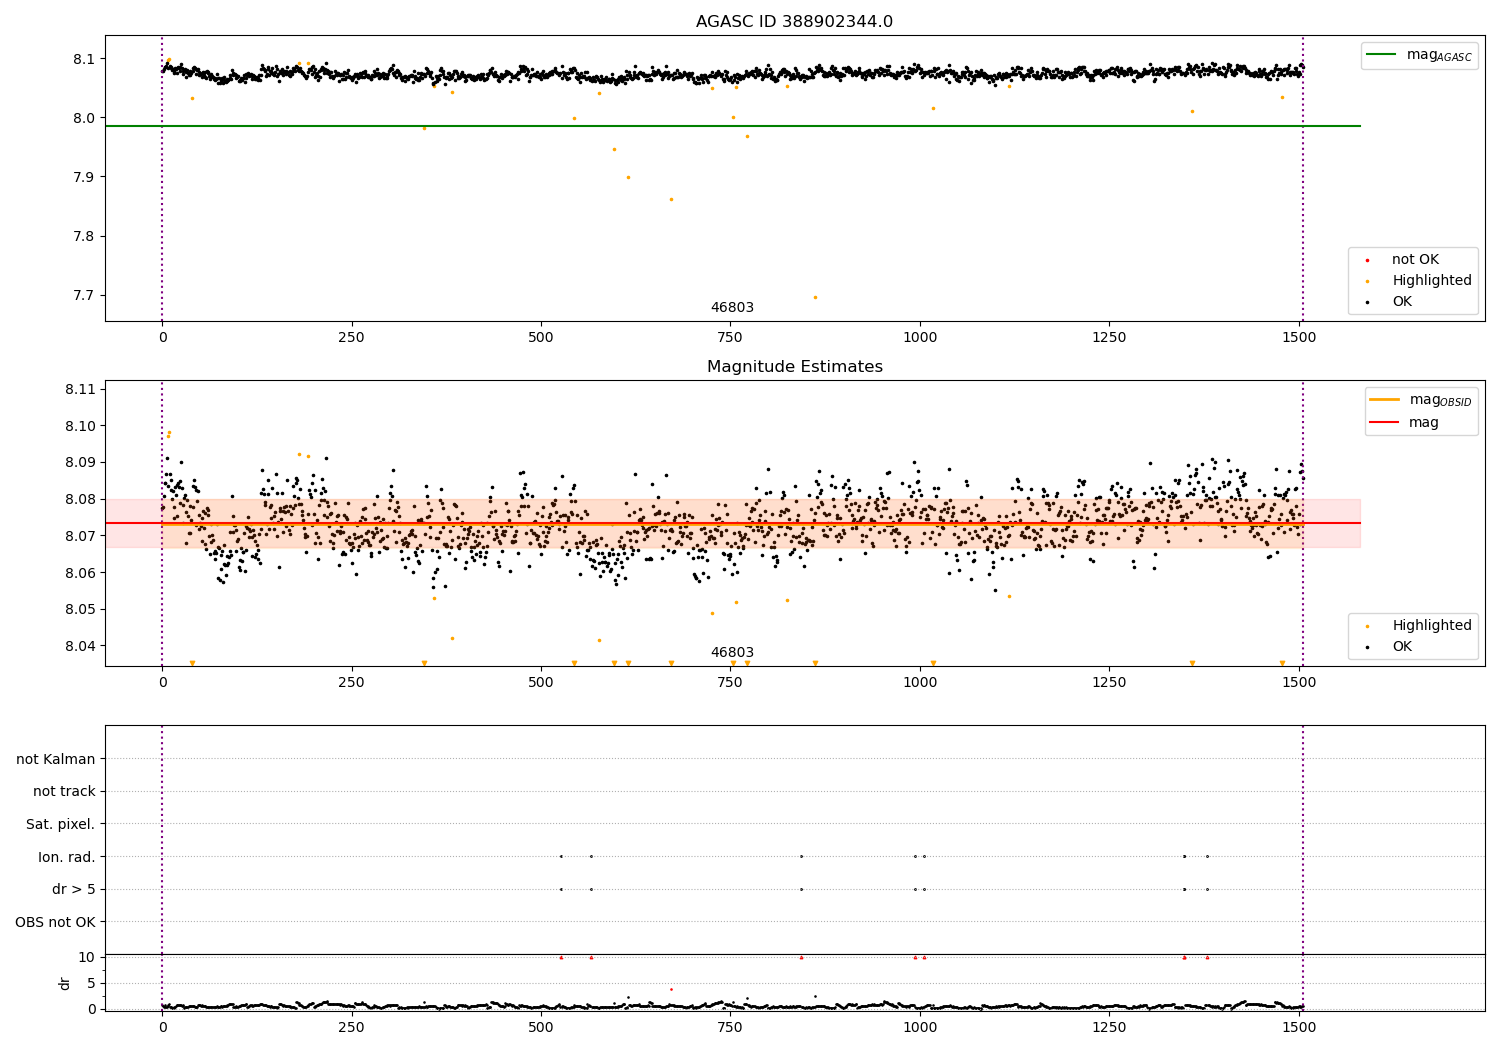Click the lowest orange outlier point near 7.7 in top plot
This screenshot has height=1050, width=1500.
click(x=815, y=297)
